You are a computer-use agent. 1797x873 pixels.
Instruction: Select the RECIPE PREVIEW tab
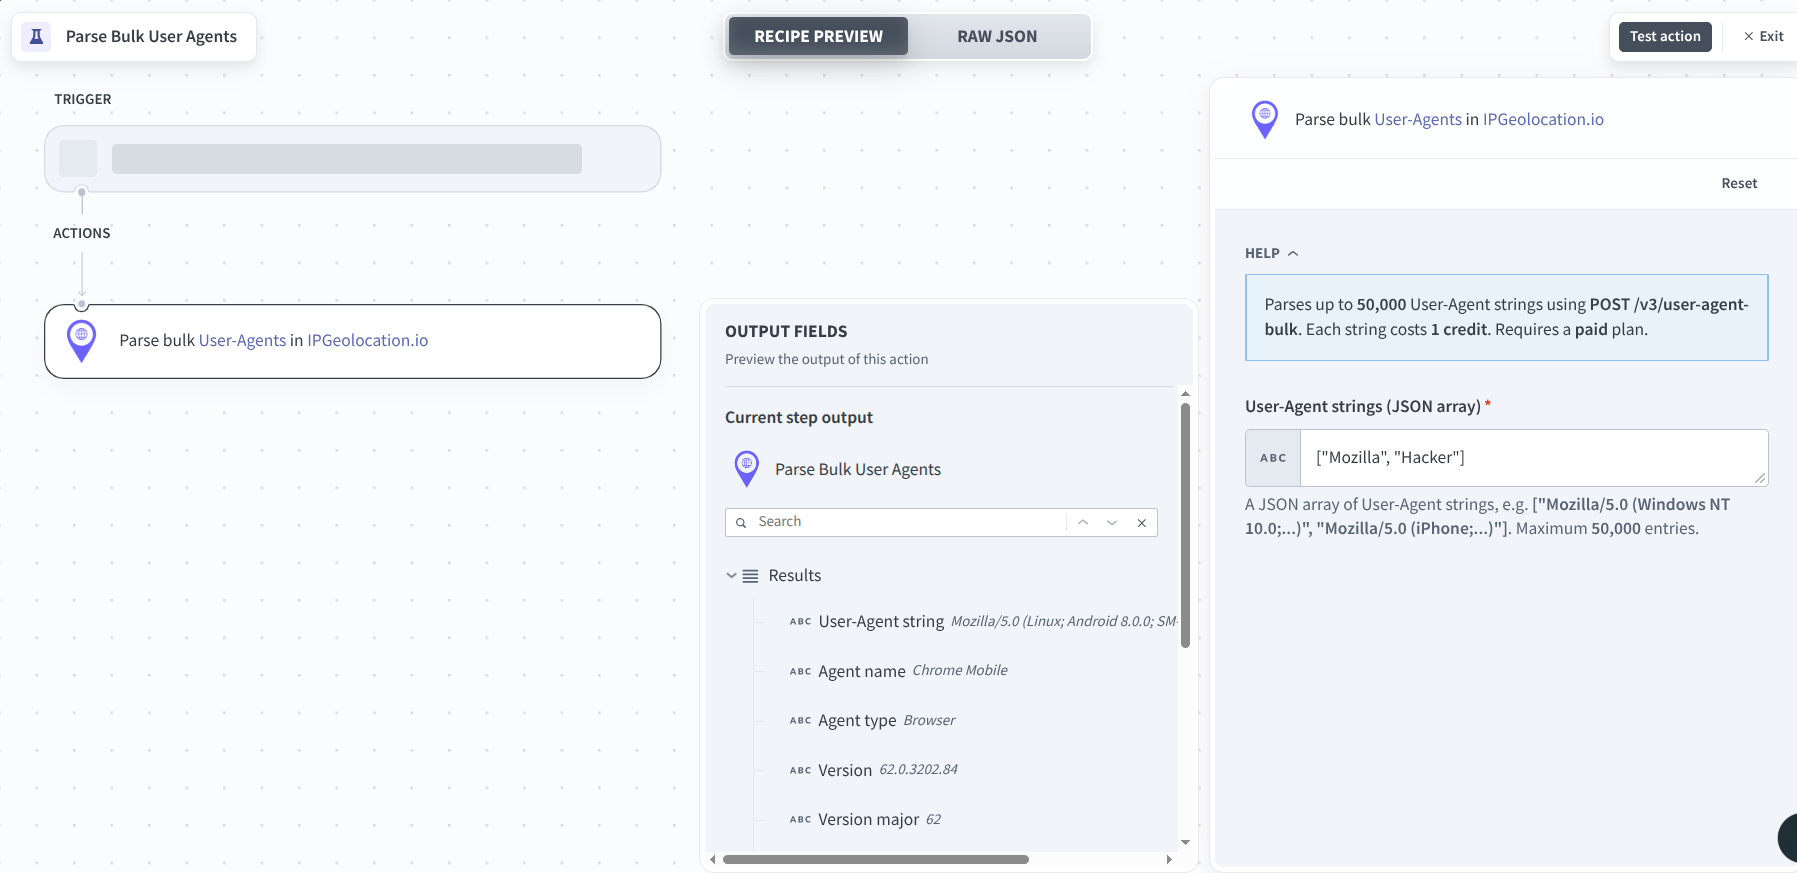point(818,37)
